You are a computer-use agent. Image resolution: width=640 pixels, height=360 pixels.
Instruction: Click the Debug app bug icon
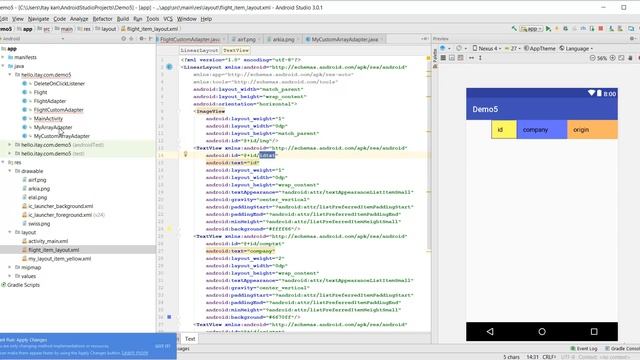[x=565, y=29]
